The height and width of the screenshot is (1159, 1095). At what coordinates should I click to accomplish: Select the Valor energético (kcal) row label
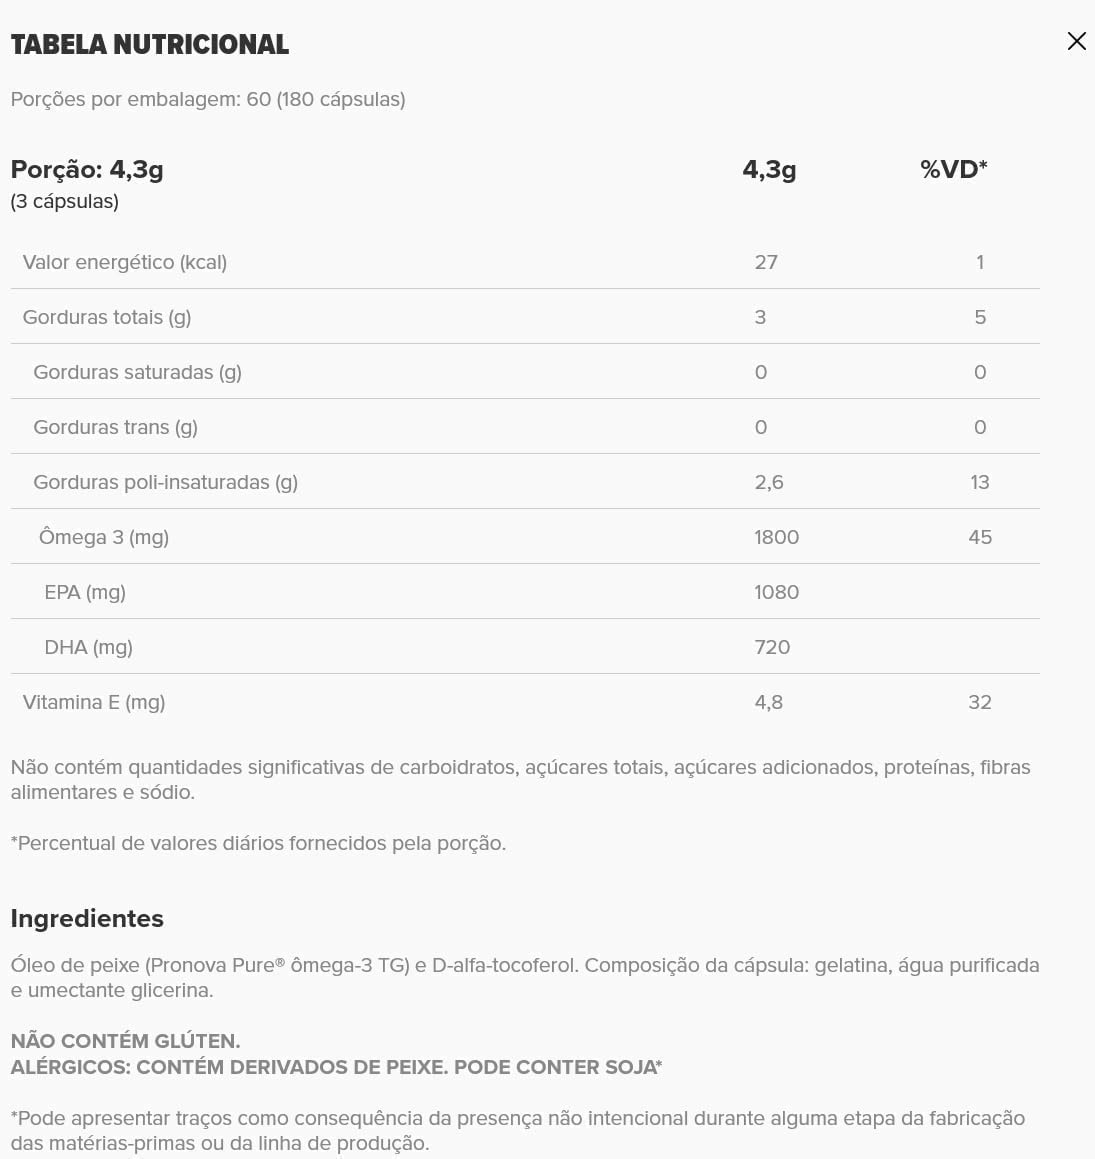pos(125,262)
